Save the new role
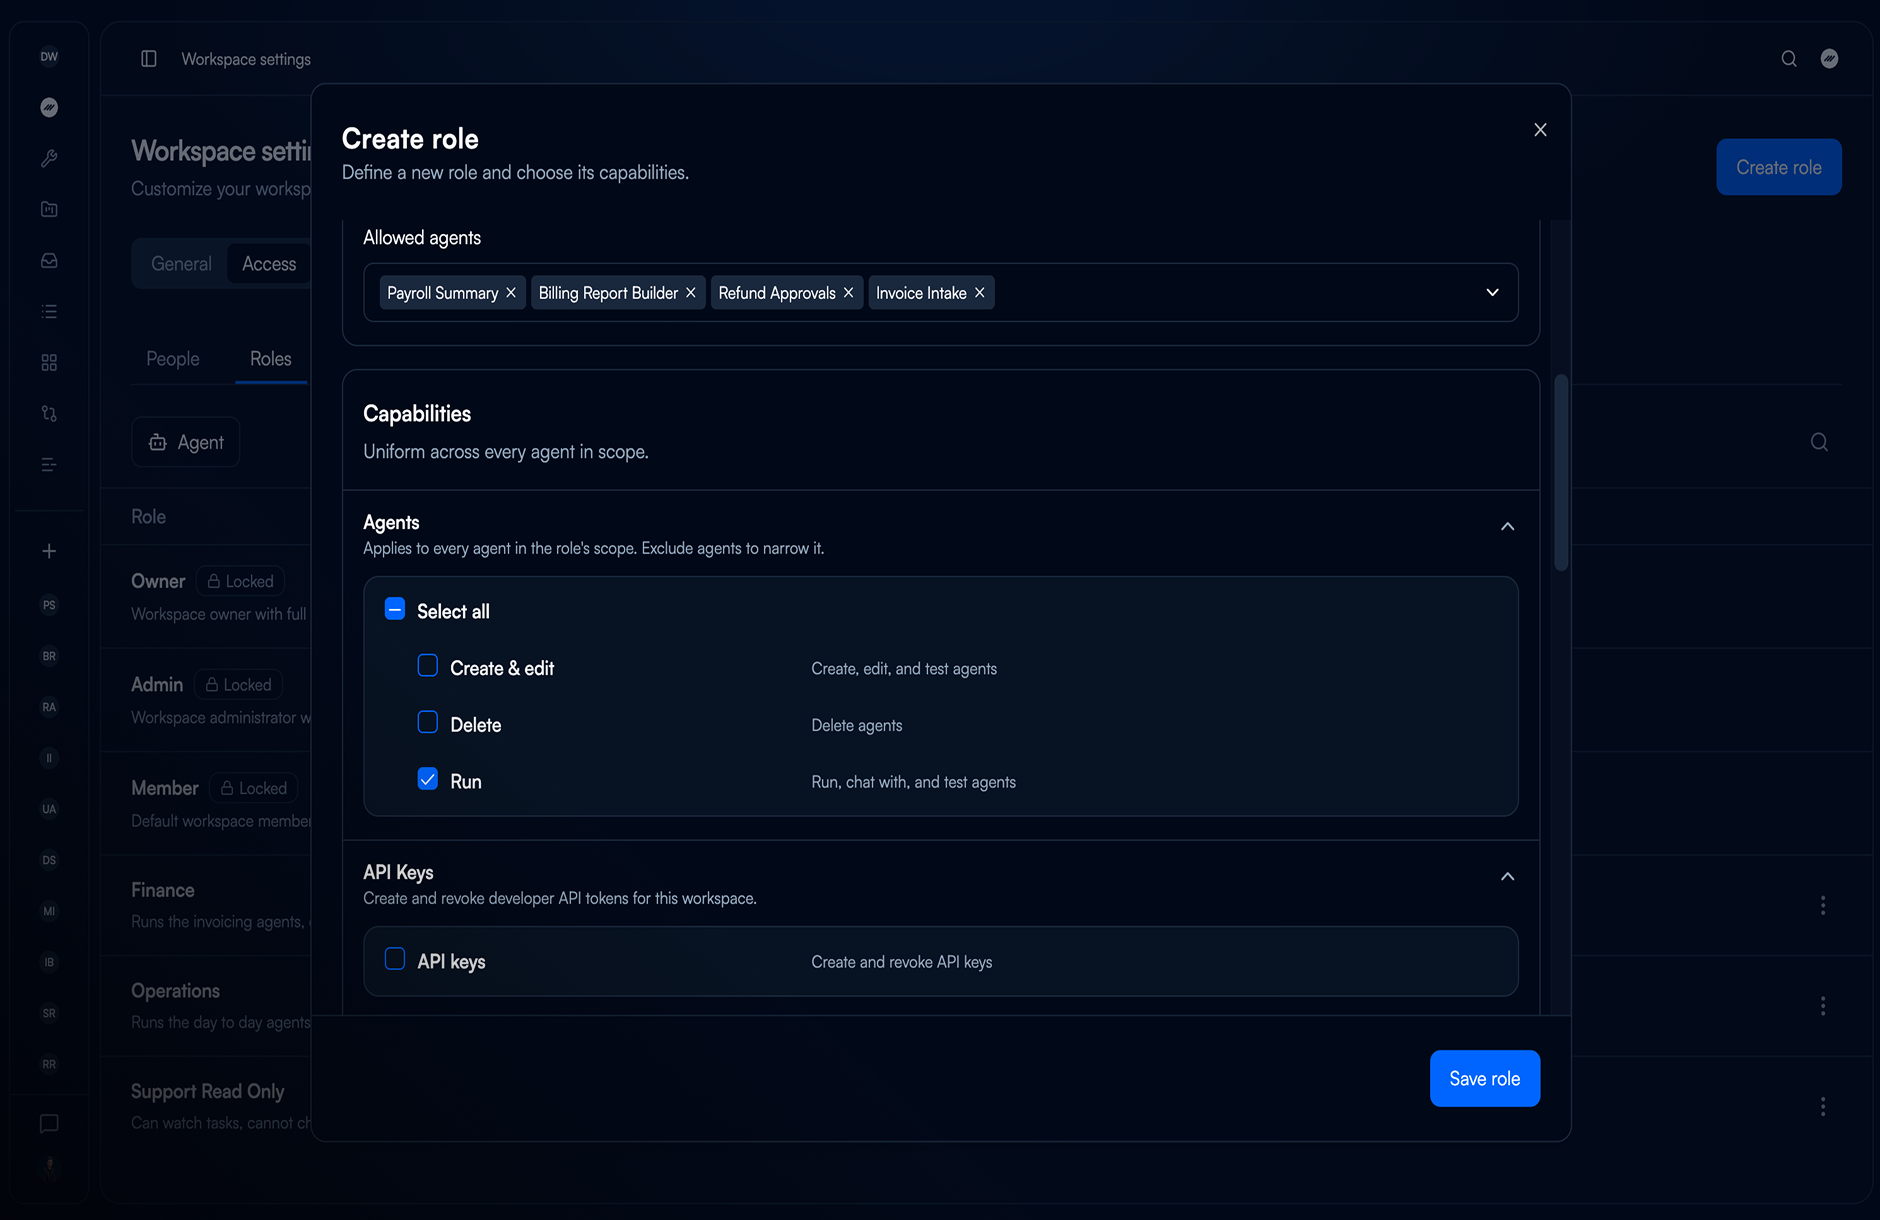The height and width of the screenshot is (1220, 1880). tap(1485, 1079)
